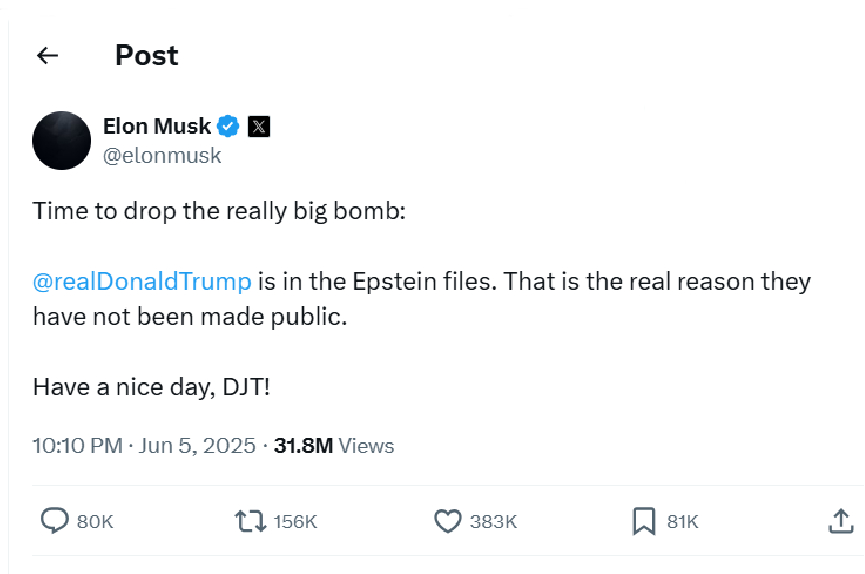Click the blue verified checkmark badge
Image resolution: width=865 pixels, height=574 pixels.
[229, 126]
